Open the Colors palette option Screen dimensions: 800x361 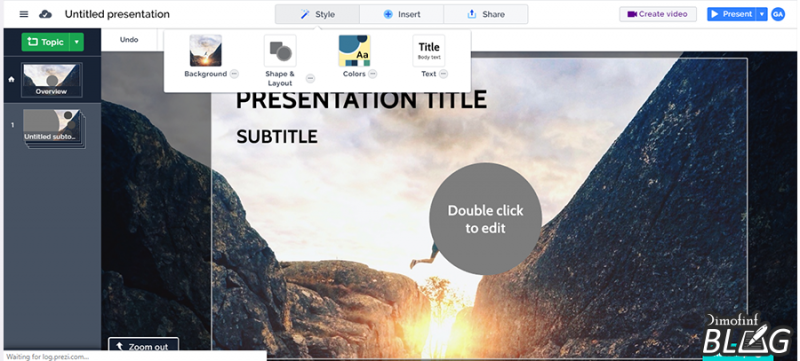click(355, 56)
